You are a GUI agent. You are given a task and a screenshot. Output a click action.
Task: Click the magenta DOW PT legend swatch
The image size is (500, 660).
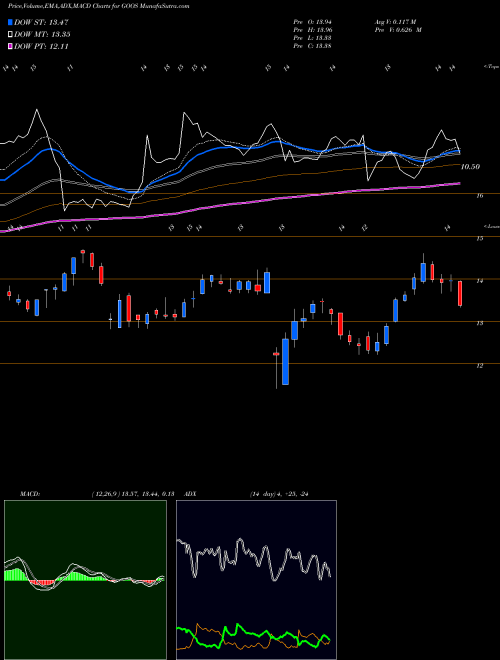pos(10,46)
